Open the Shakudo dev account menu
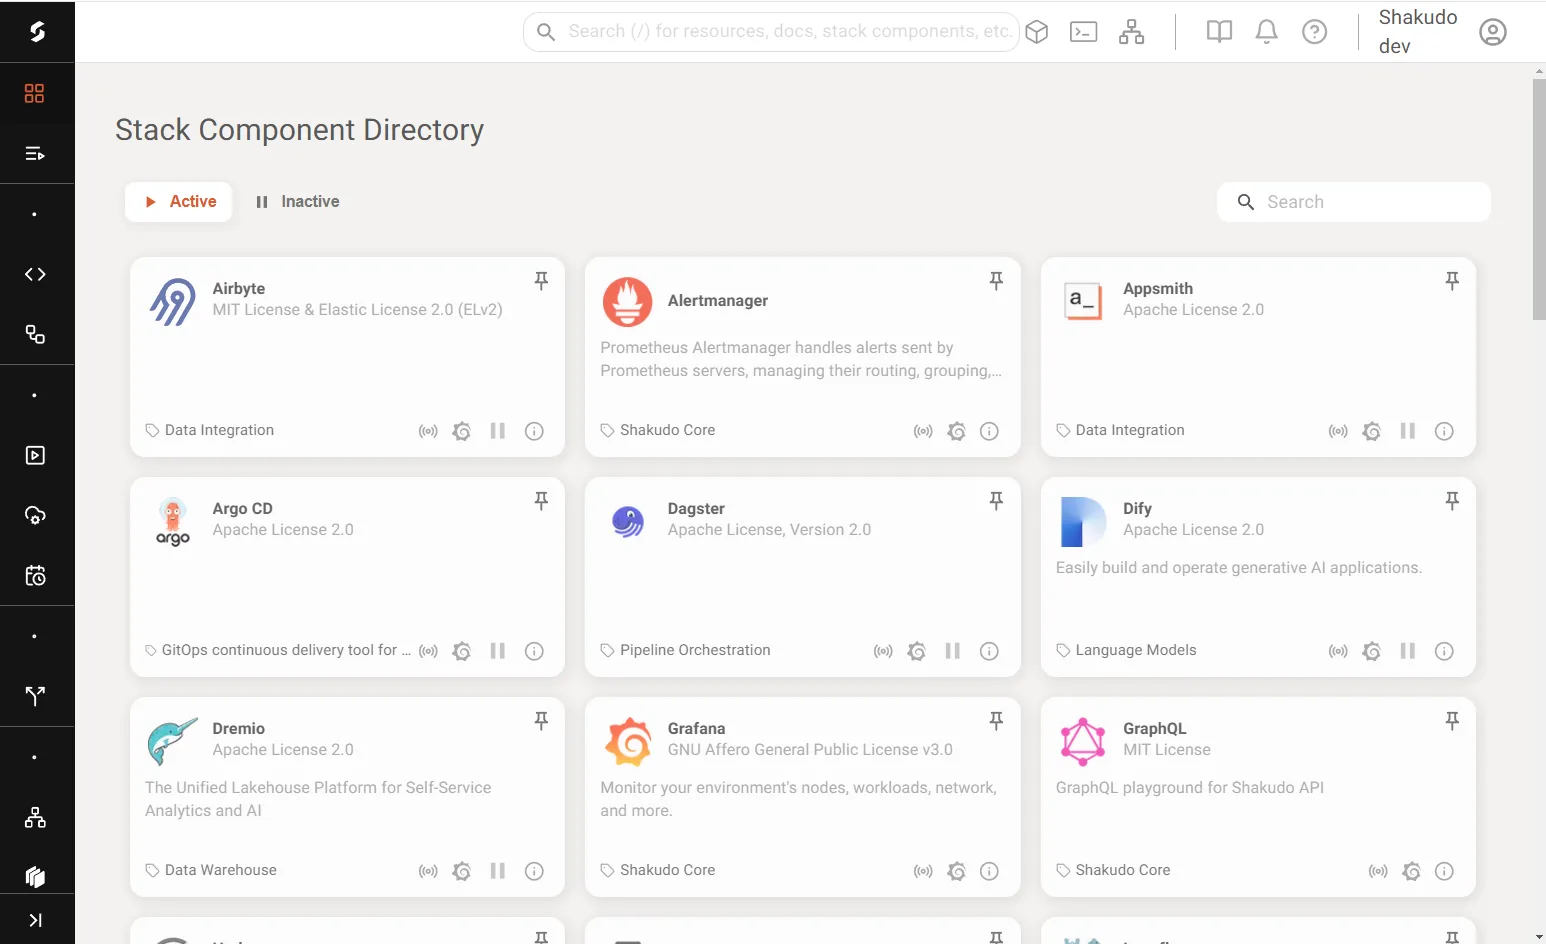The height and width of the screenshot is (944, 1546). [1418, 32]
